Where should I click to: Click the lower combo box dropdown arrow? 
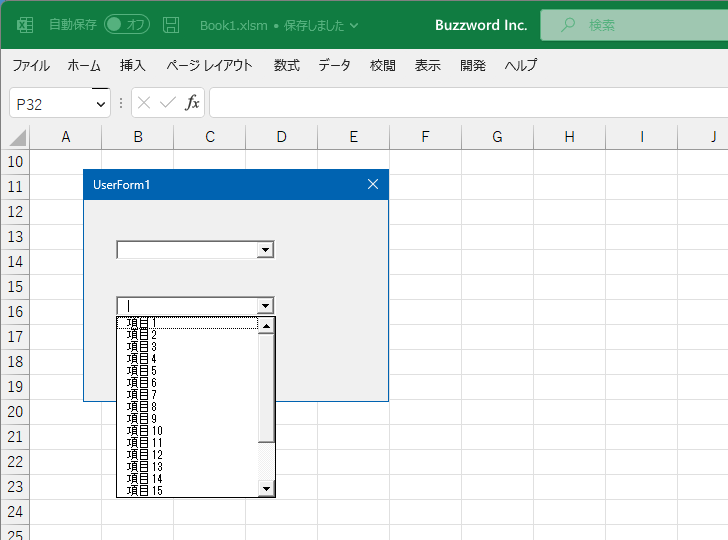coord(265,306)
